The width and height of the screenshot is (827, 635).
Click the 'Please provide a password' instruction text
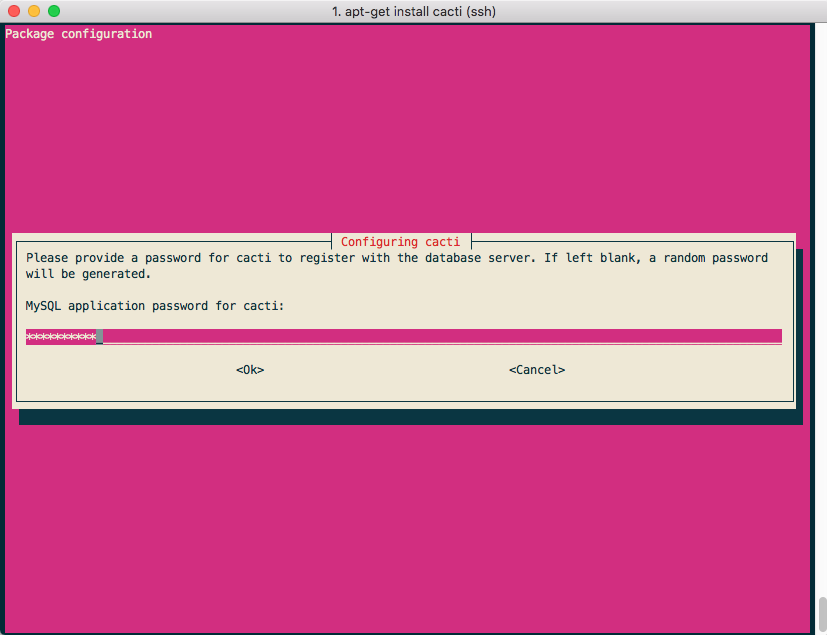[397, 266]
